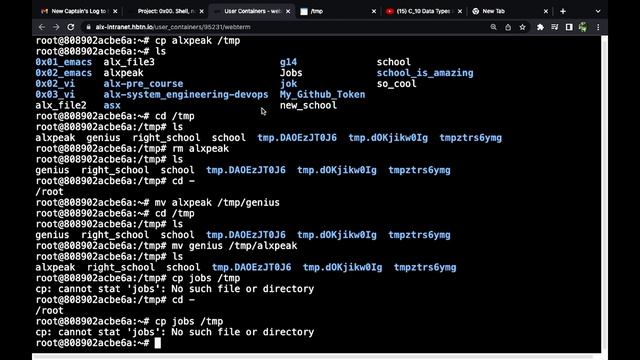Viewport: 640px width, 360px height.
Task: Click the My_Github_Token directory name
Action: pyautogui.click(x=322, y=94)
